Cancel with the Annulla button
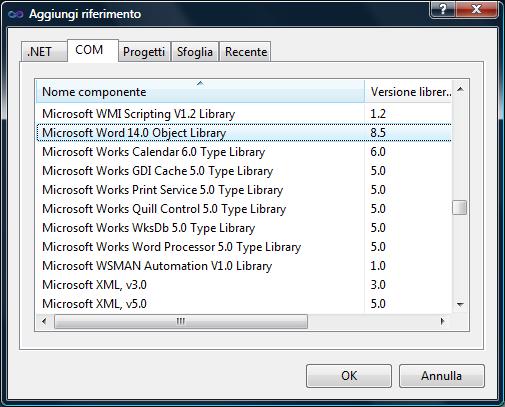 tap(441, 376)
